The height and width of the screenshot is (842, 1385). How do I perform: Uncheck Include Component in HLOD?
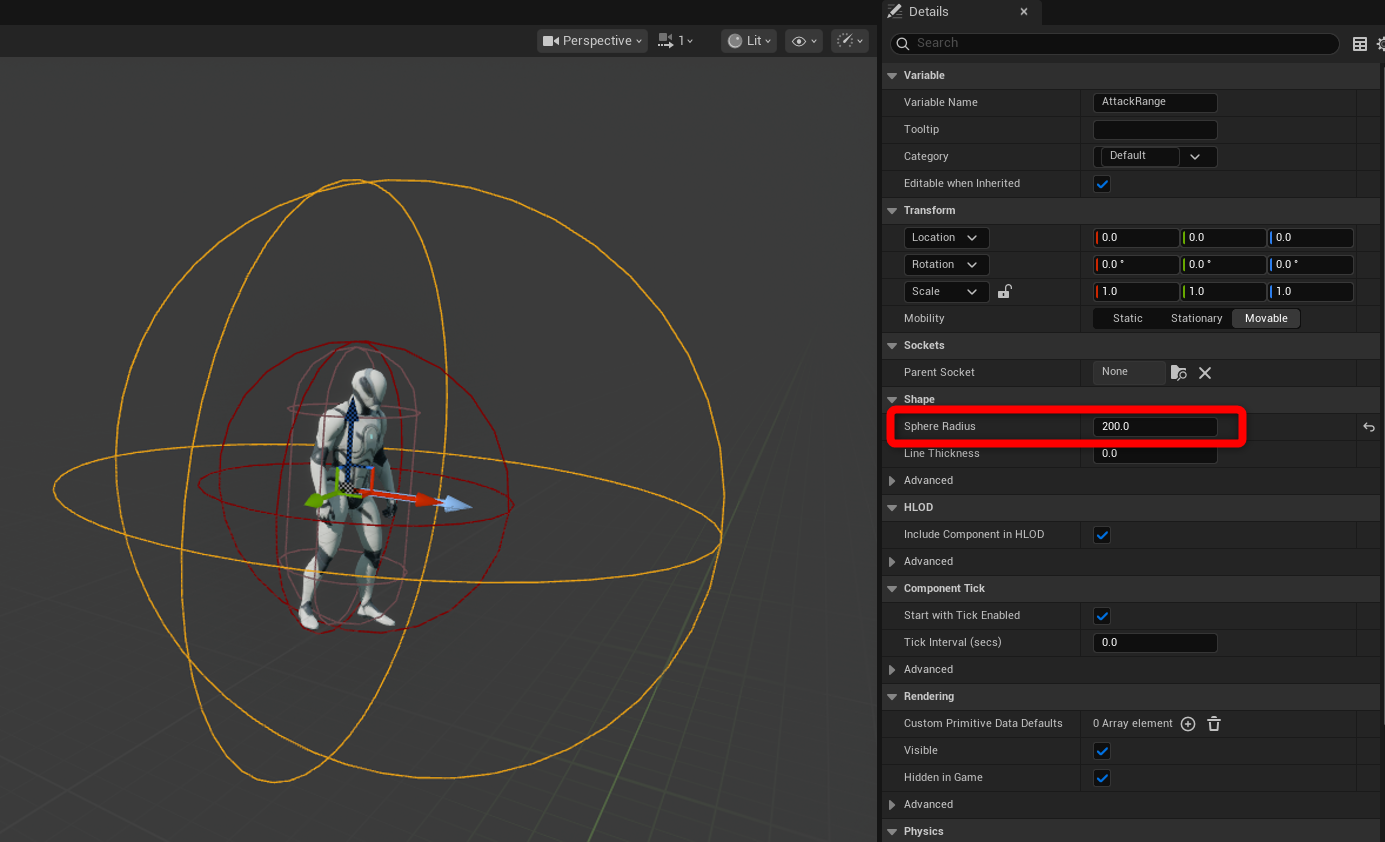pyautogui.click(x=1102, y=535)
